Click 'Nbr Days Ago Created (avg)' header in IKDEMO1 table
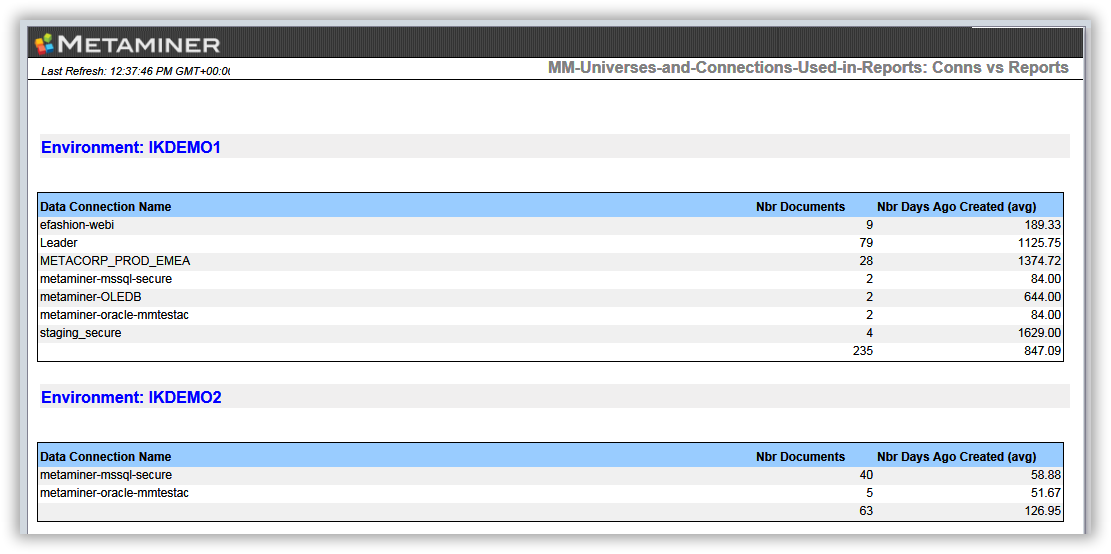 point(957,207)
